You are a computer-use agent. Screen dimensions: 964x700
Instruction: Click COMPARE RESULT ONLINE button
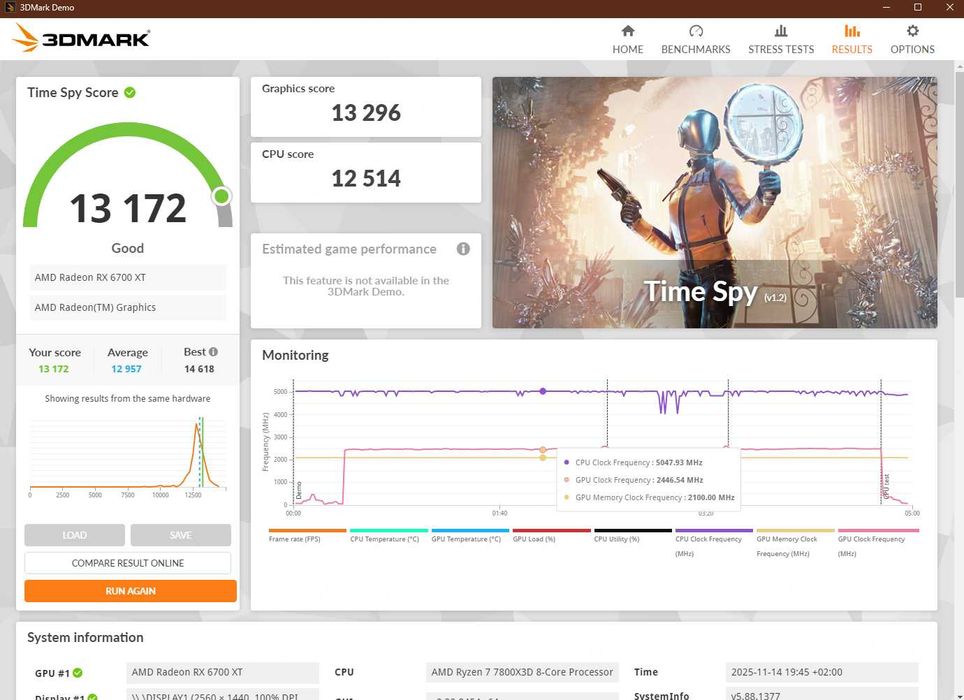coord(128,563)
